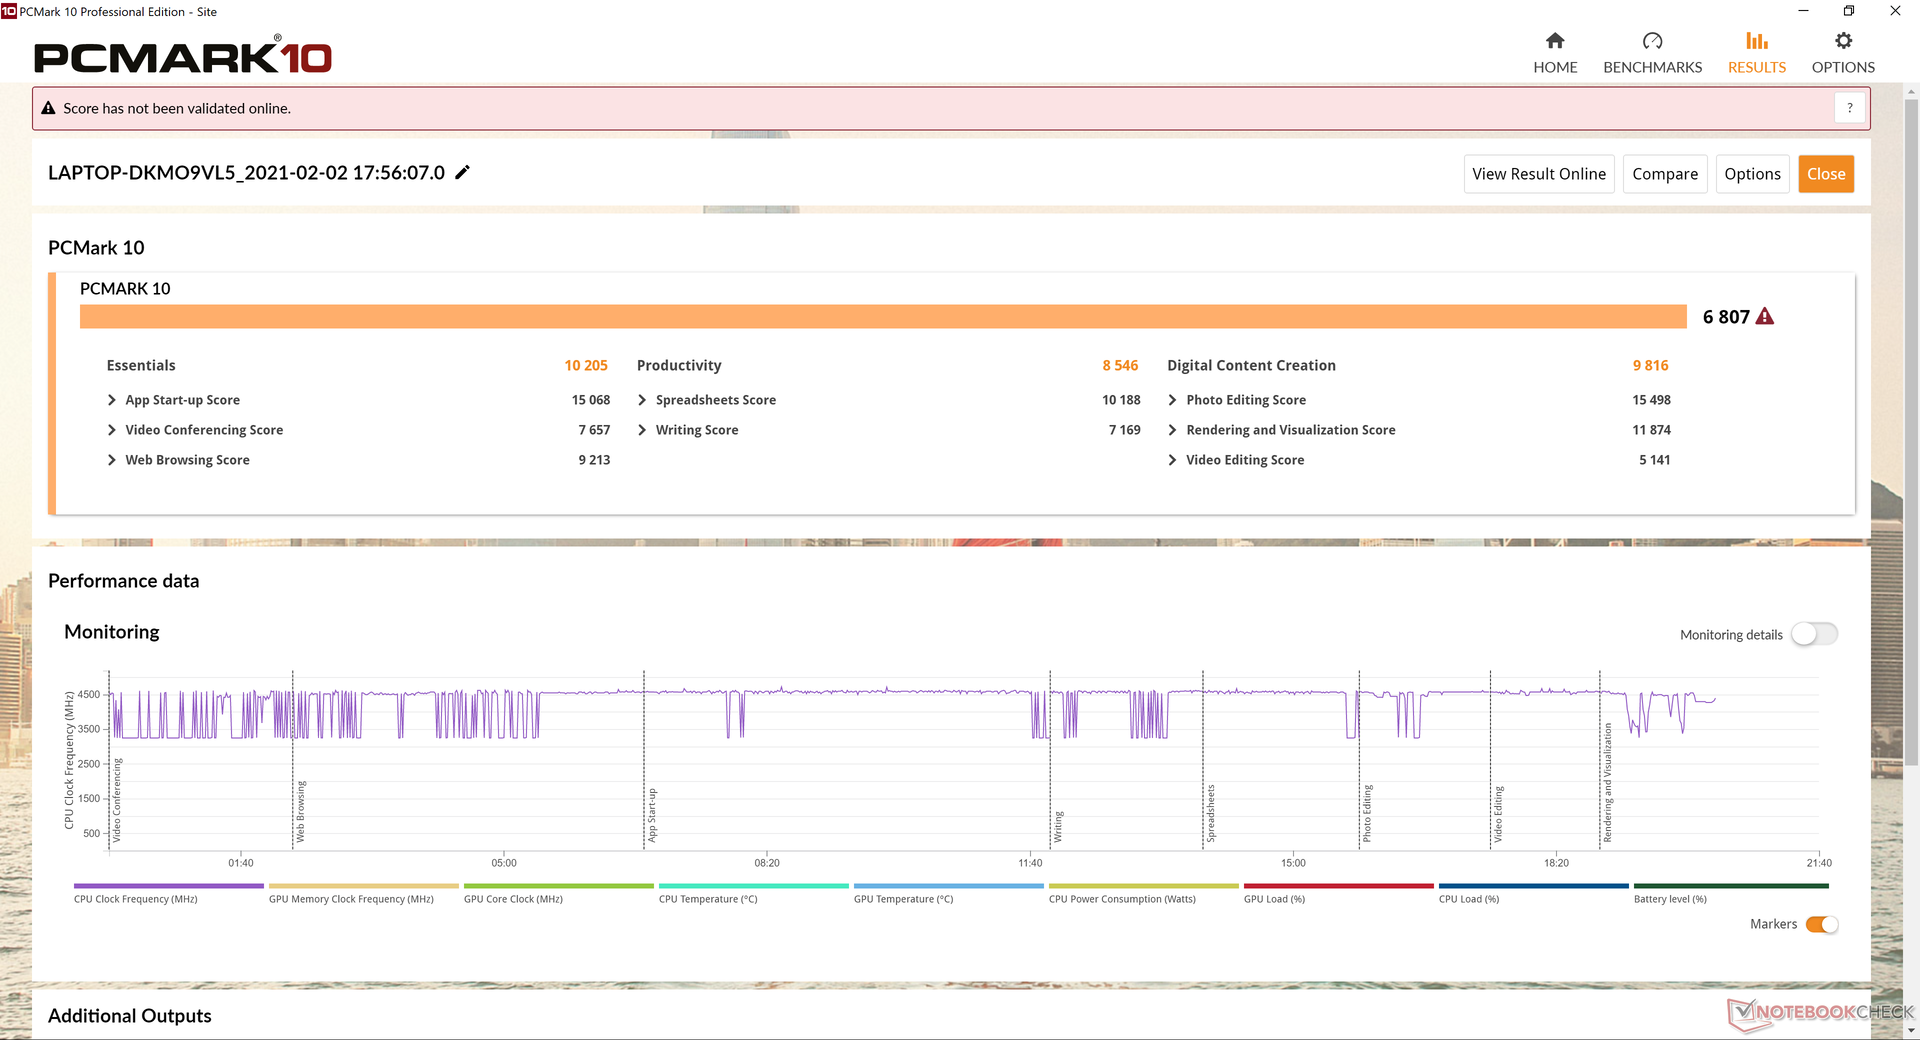The width and height of the screenshot is (1920, 1040).
Task: Click the vertical scrollbar thumb
Action: 1911,432
